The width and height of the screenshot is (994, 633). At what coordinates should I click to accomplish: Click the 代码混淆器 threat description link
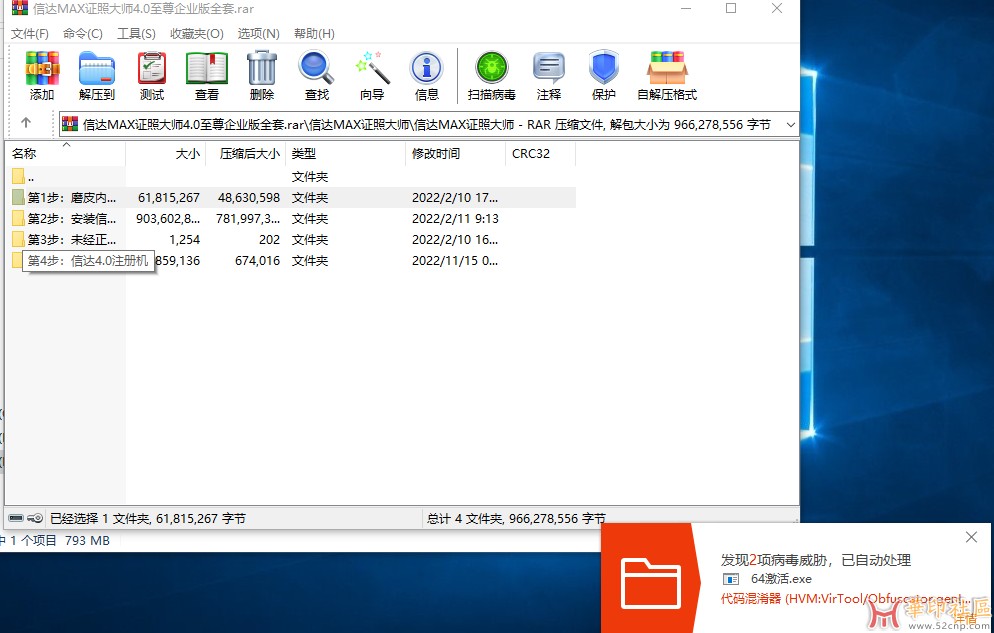[x=846, y=598]
